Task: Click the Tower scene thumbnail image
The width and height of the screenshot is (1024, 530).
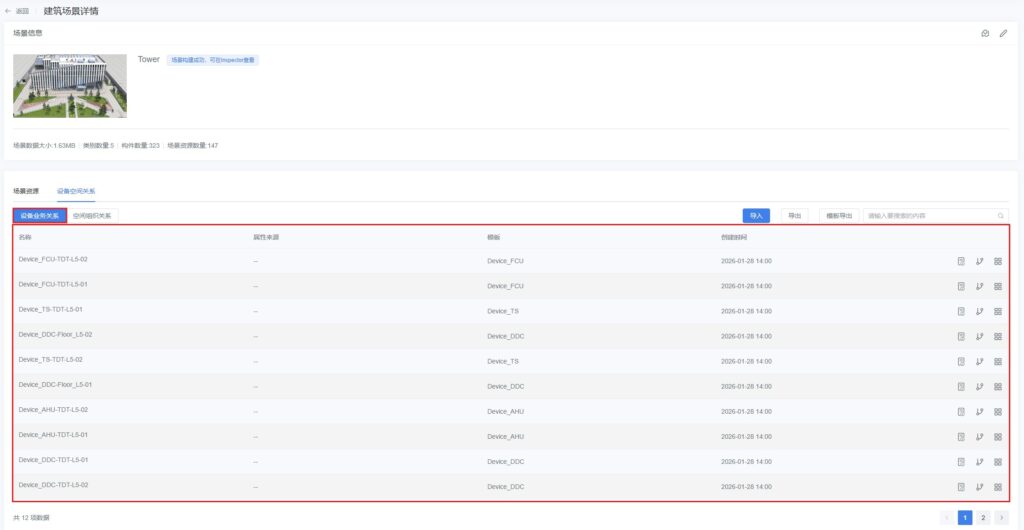Action: coord(70,86)
